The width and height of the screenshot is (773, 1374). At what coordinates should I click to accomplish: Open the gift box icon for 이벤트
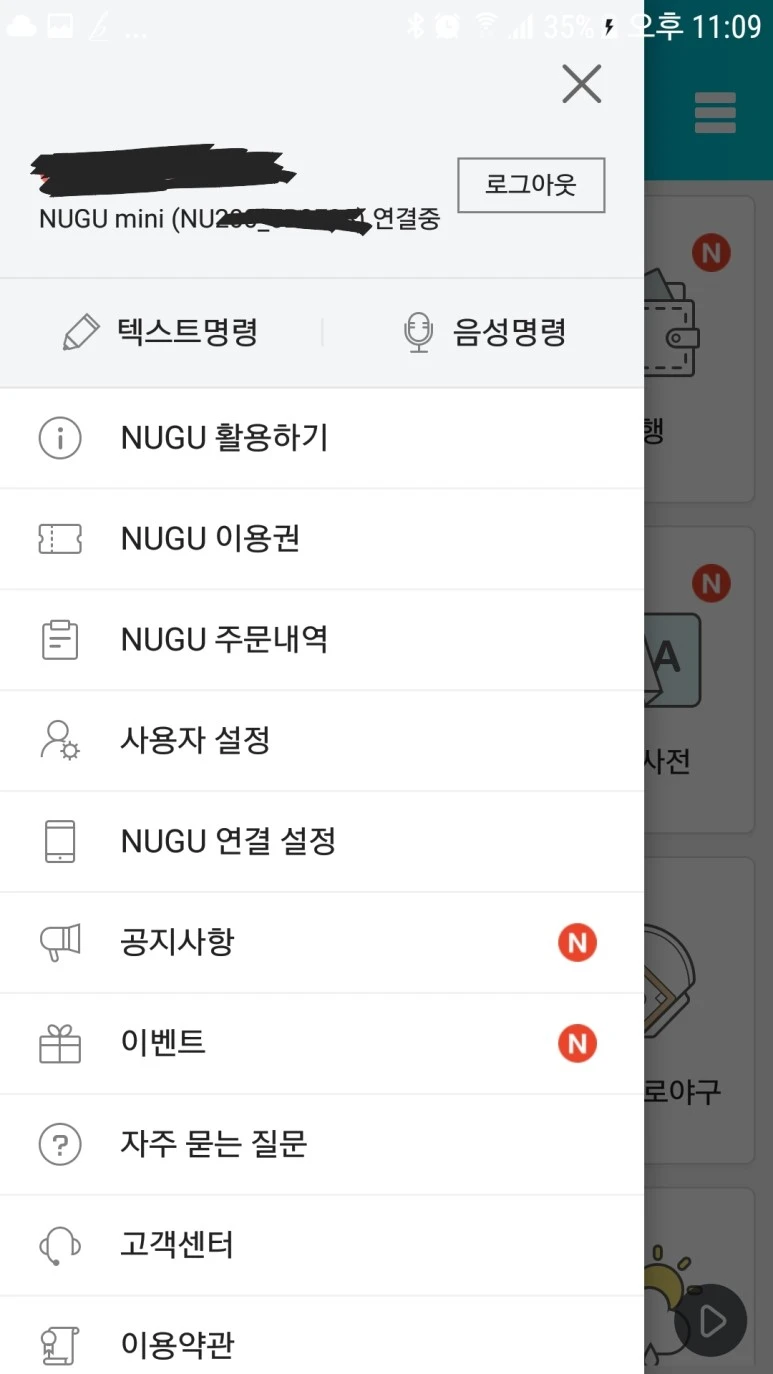pos(60,1043)
